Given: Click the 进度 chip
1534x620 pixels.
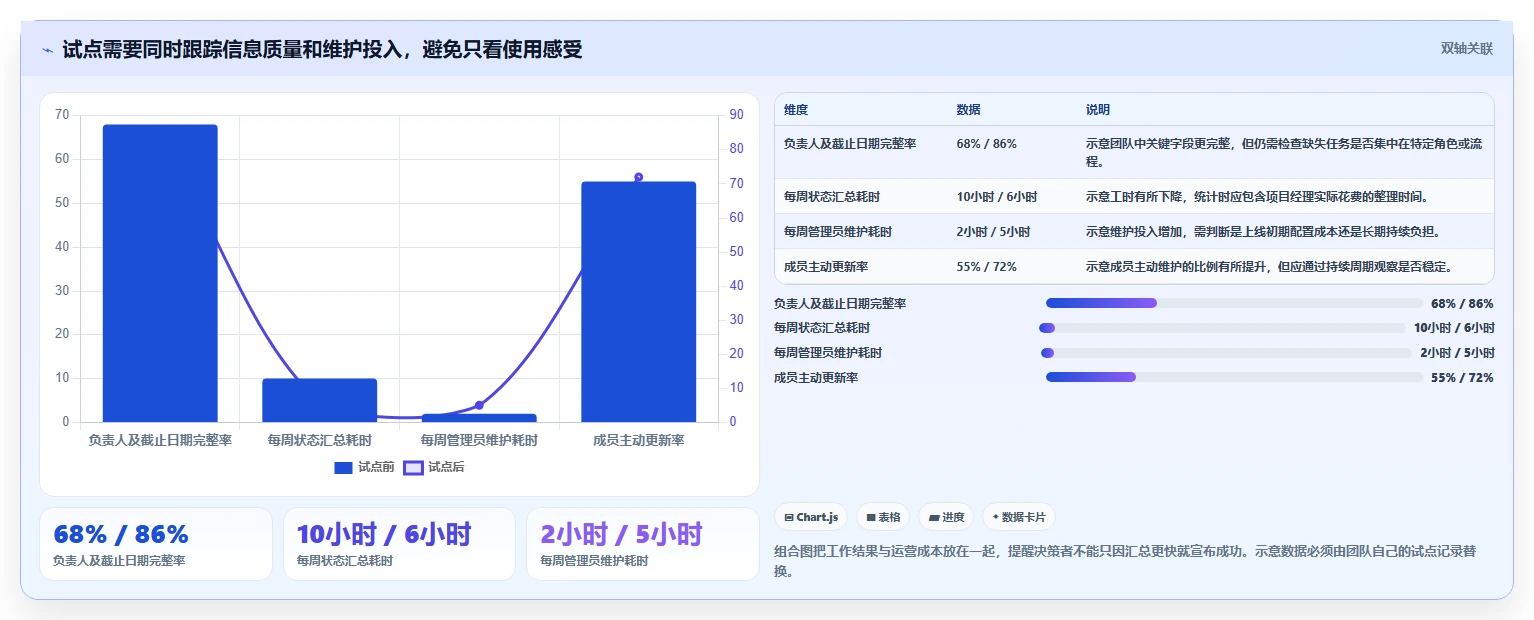Looking at the screenshot, I should coord(946,517).
